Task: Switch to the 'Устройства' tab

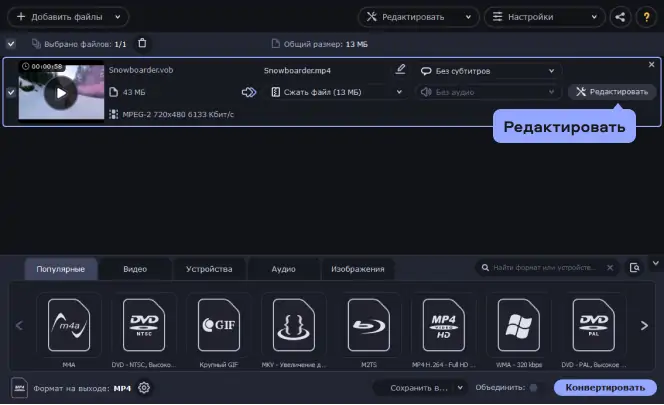Action: pyautogui.click(x=209, y=269)
